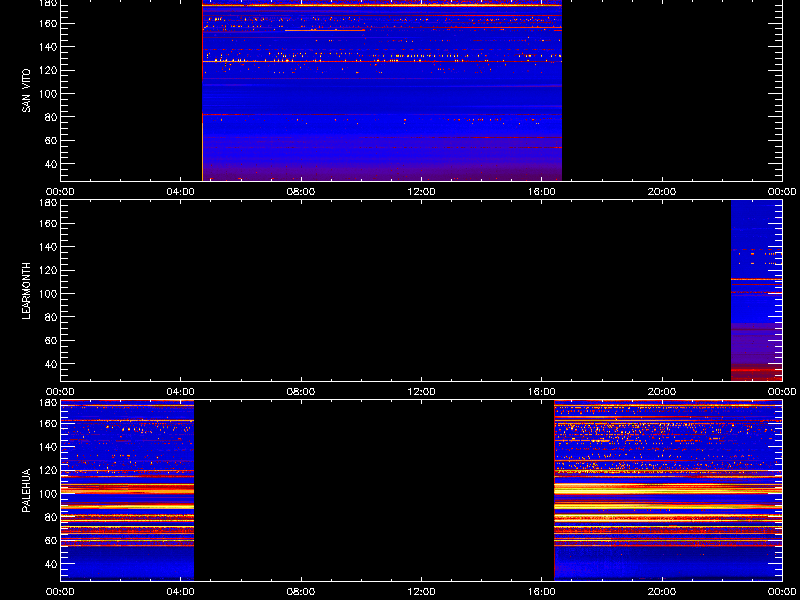800x600 pixels.
Task: Select the 160 tick label on Learmonth axis
Action: coord(49,223)
